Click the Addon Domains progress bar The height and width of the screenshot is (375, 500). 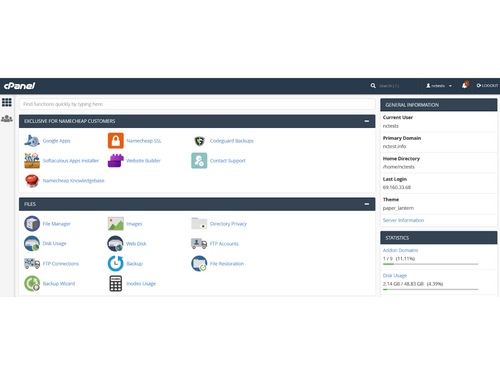(x=430, y=264)
